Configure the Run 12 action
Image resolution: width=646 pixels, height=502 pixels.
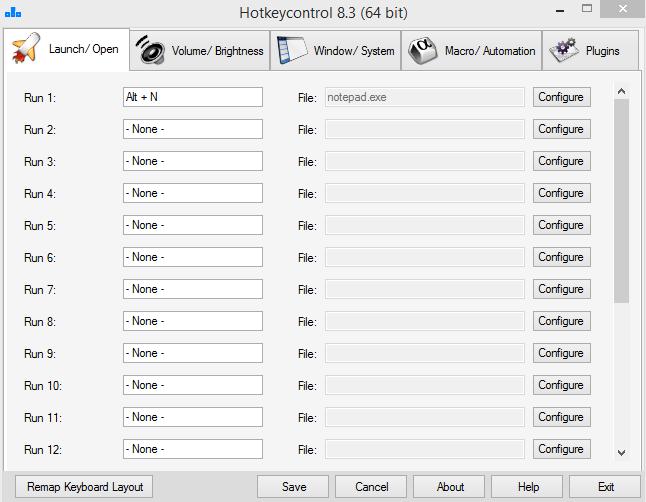[562, 449]
